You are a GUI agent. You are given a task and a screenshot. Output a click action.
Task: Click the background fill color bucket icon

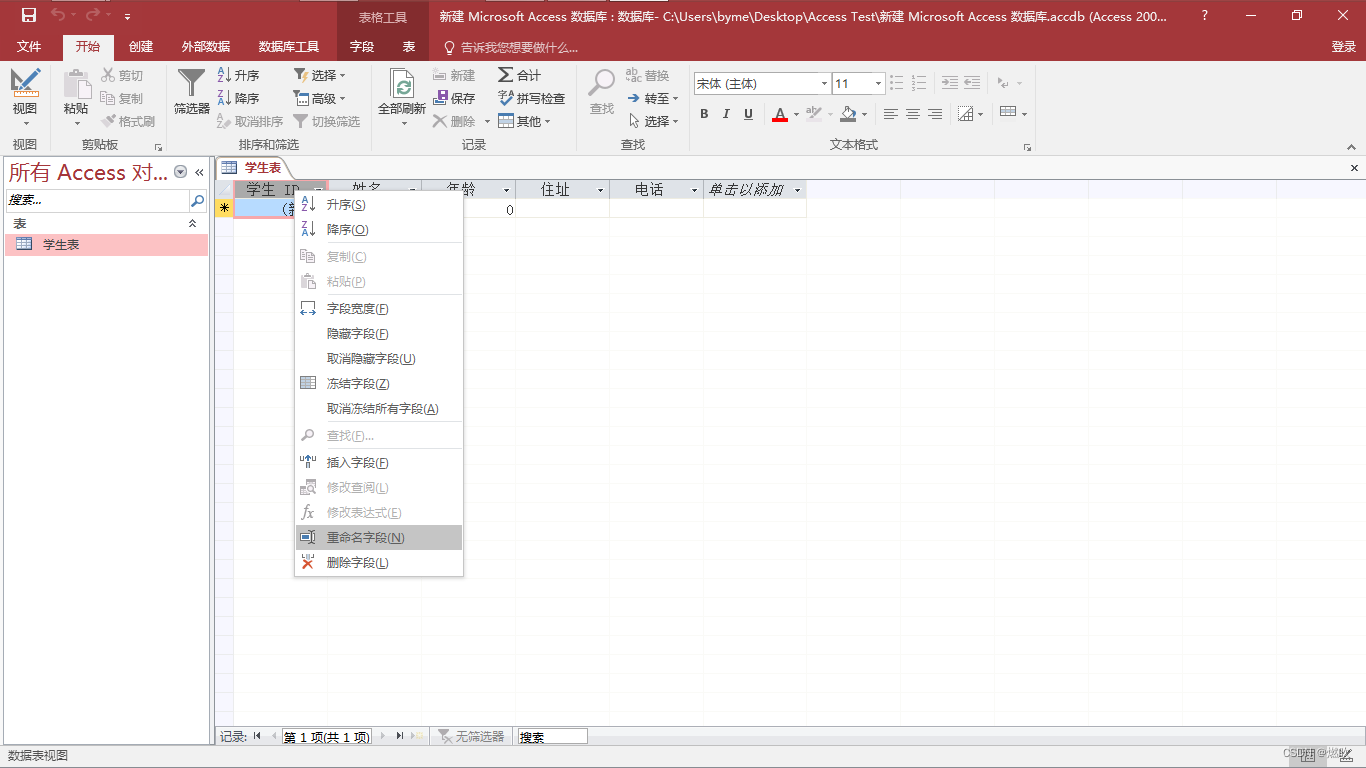pos(848,114)
